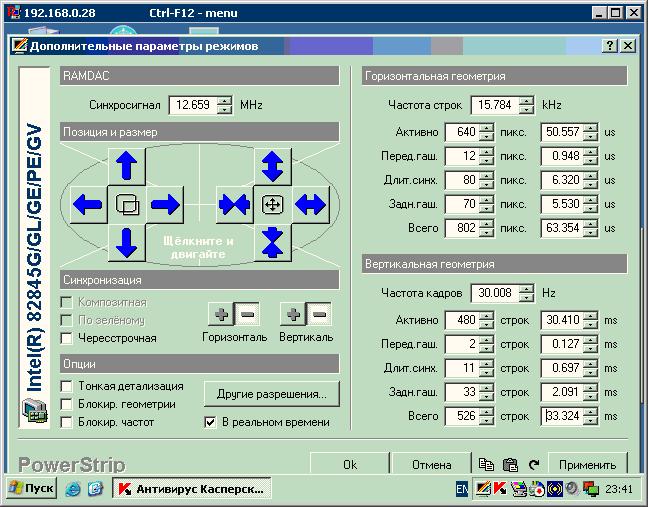Click the move-up blue arrow in position panel

(127, 166)
